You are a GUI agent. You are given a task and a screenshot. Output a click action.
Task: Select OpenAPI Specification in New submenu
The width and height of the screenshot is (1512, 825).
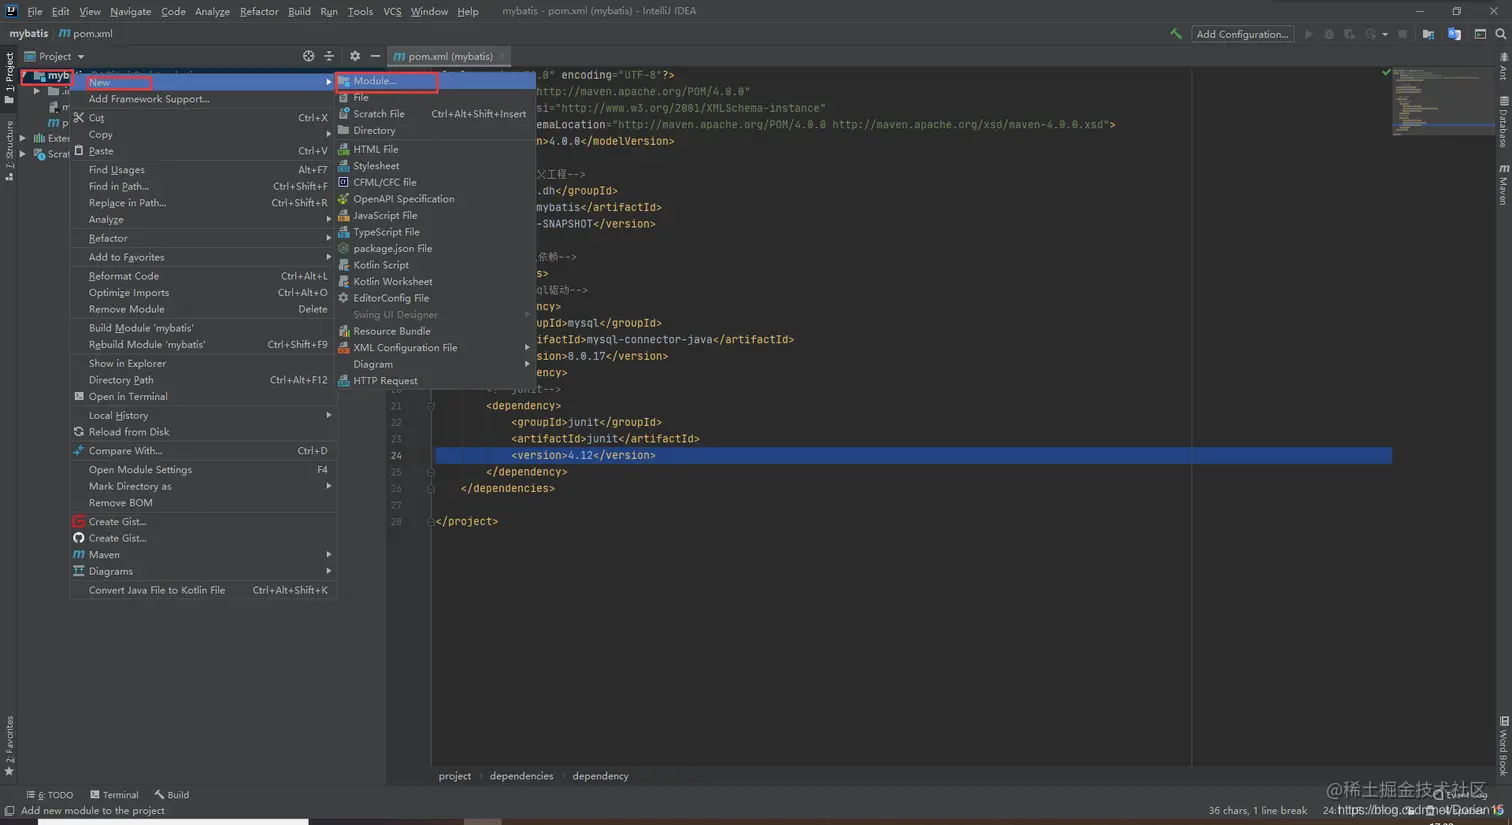coord(435,199)
